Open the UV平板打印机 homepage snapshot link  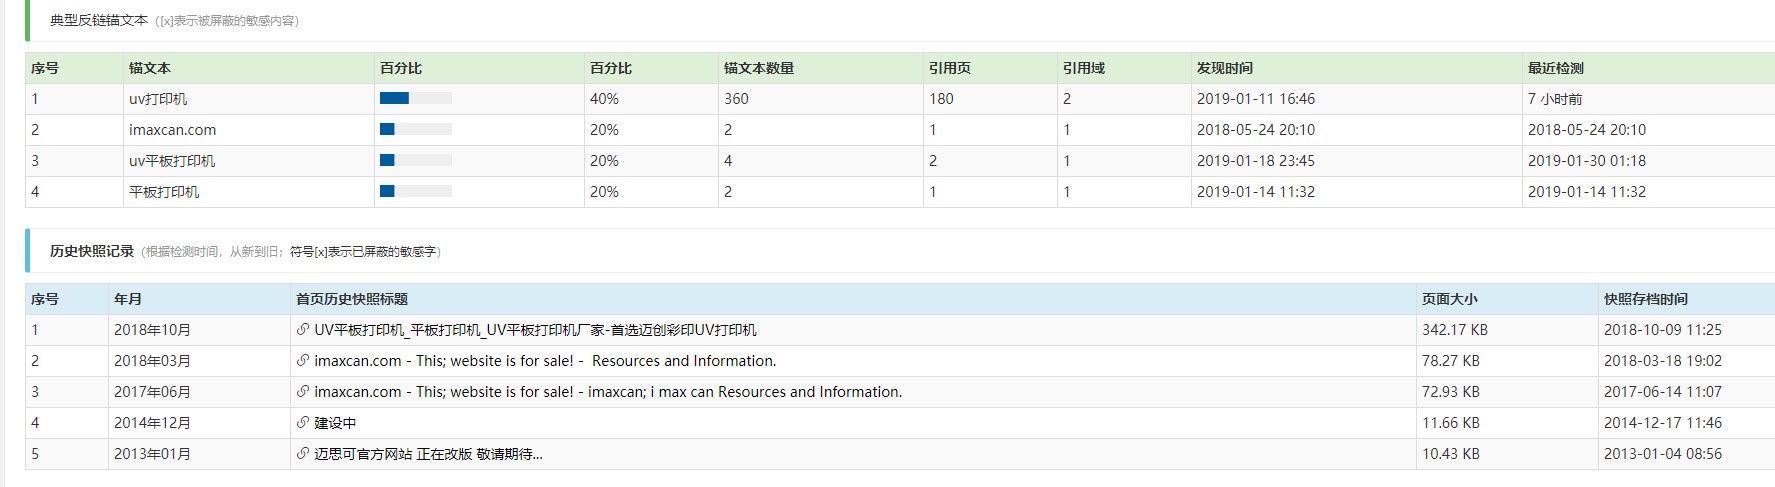[x=535, y=330]
